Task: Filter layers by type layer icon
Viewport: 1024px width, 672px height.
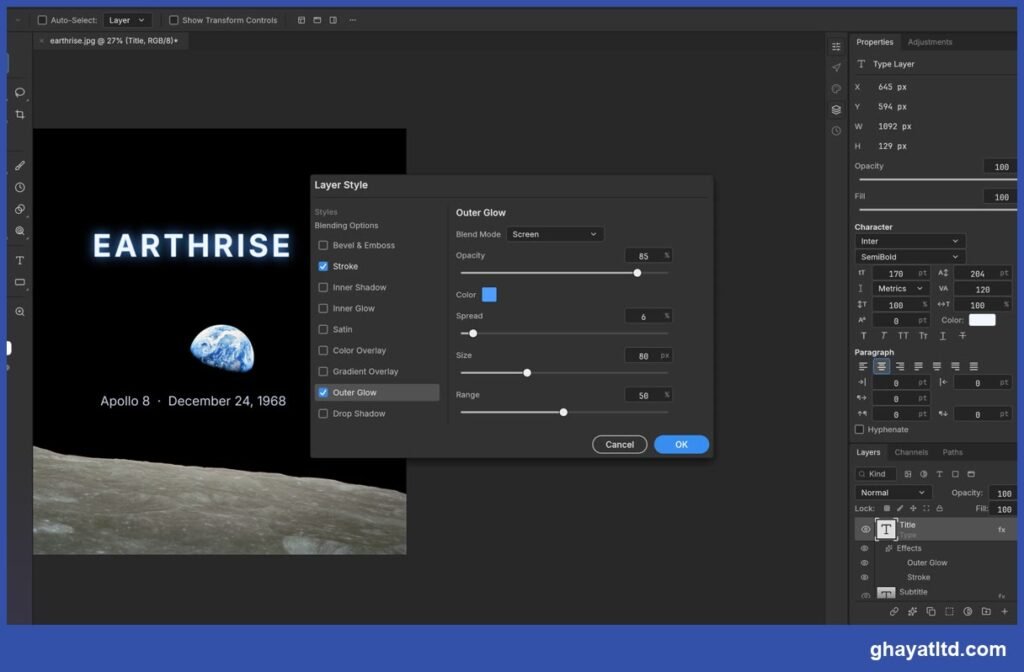Action: click(939, 474)
